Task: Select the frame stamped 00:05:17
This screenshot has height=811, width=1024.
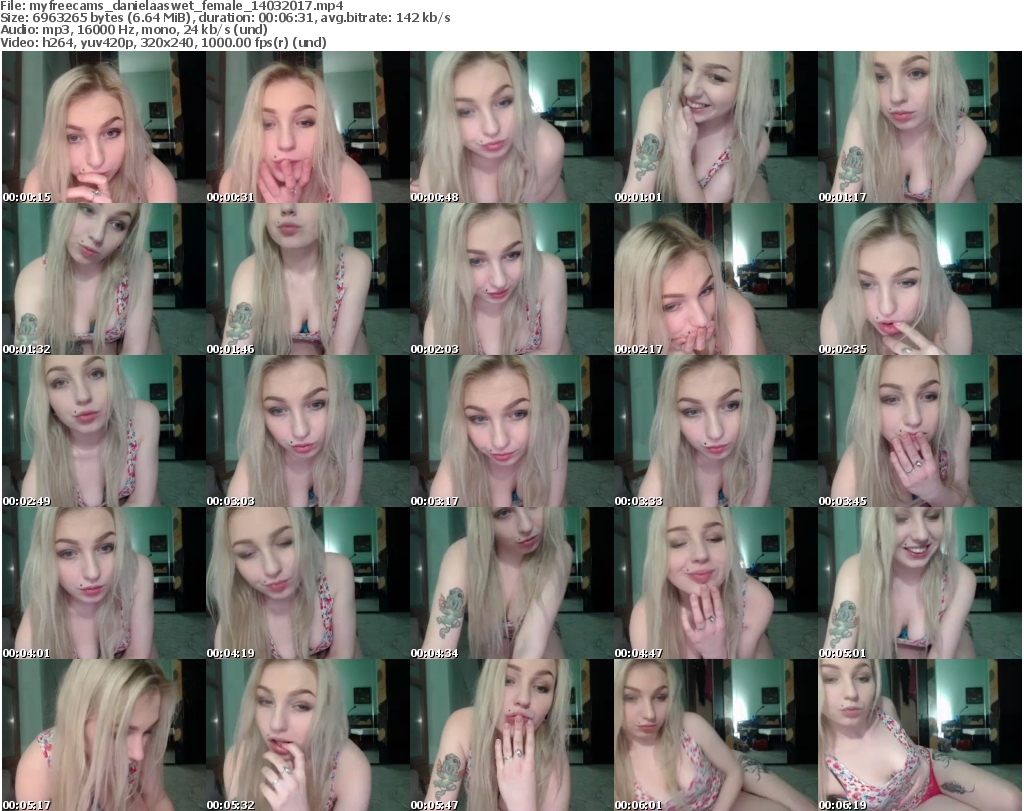Action: pos(104,735)
